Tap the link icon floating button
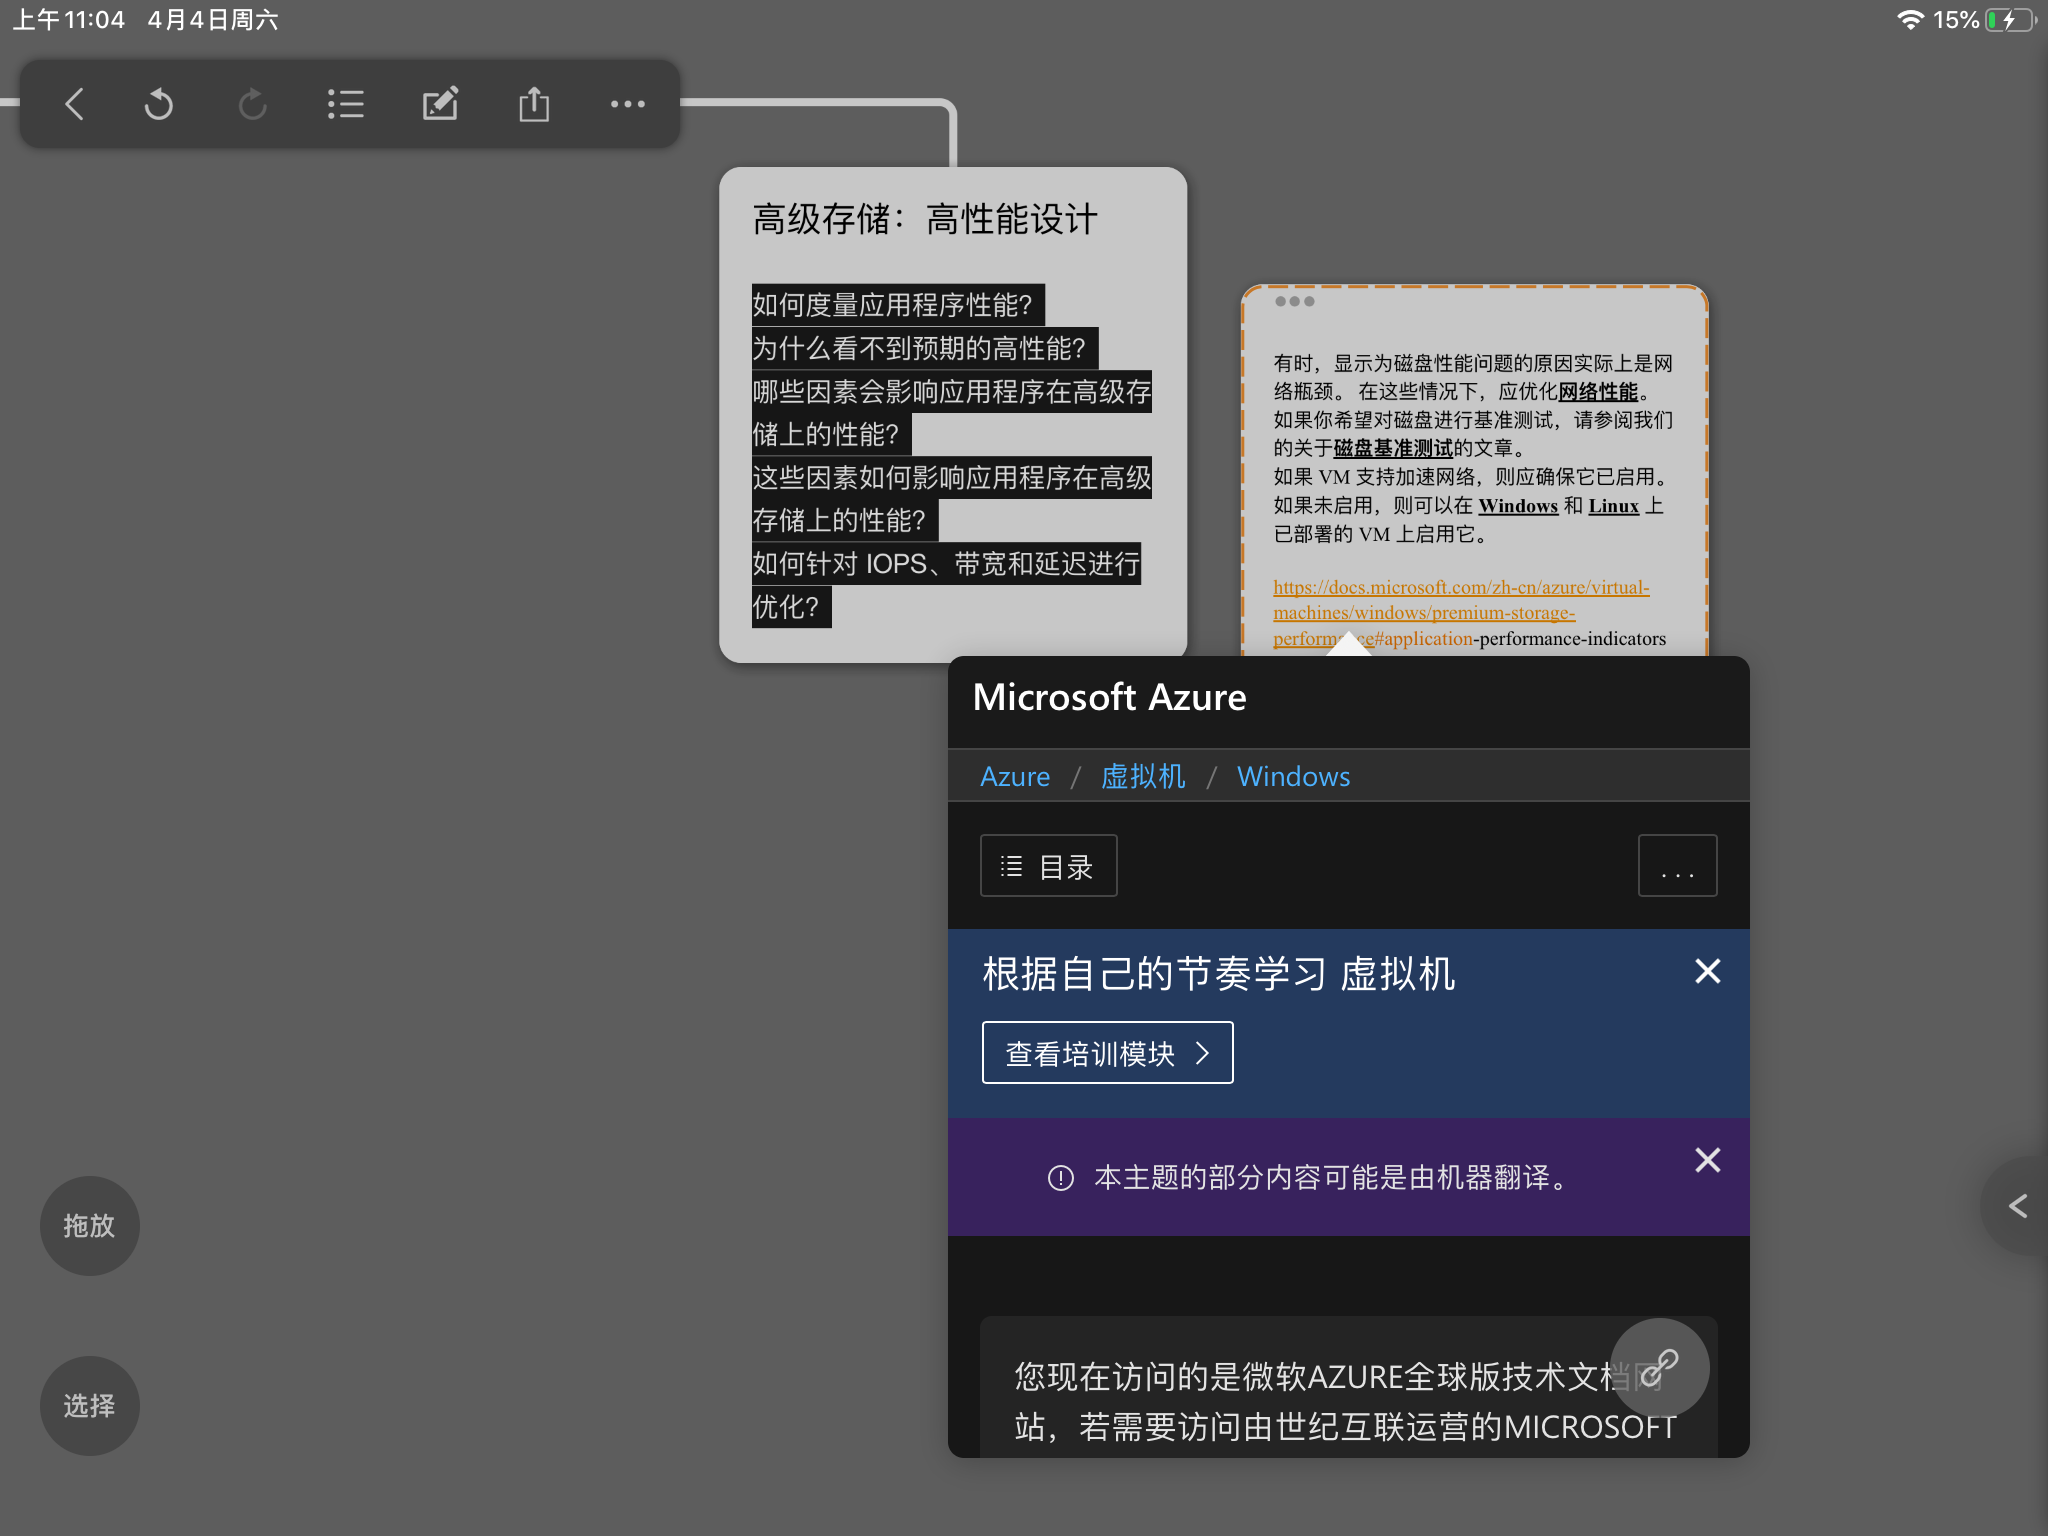 1660,1367
